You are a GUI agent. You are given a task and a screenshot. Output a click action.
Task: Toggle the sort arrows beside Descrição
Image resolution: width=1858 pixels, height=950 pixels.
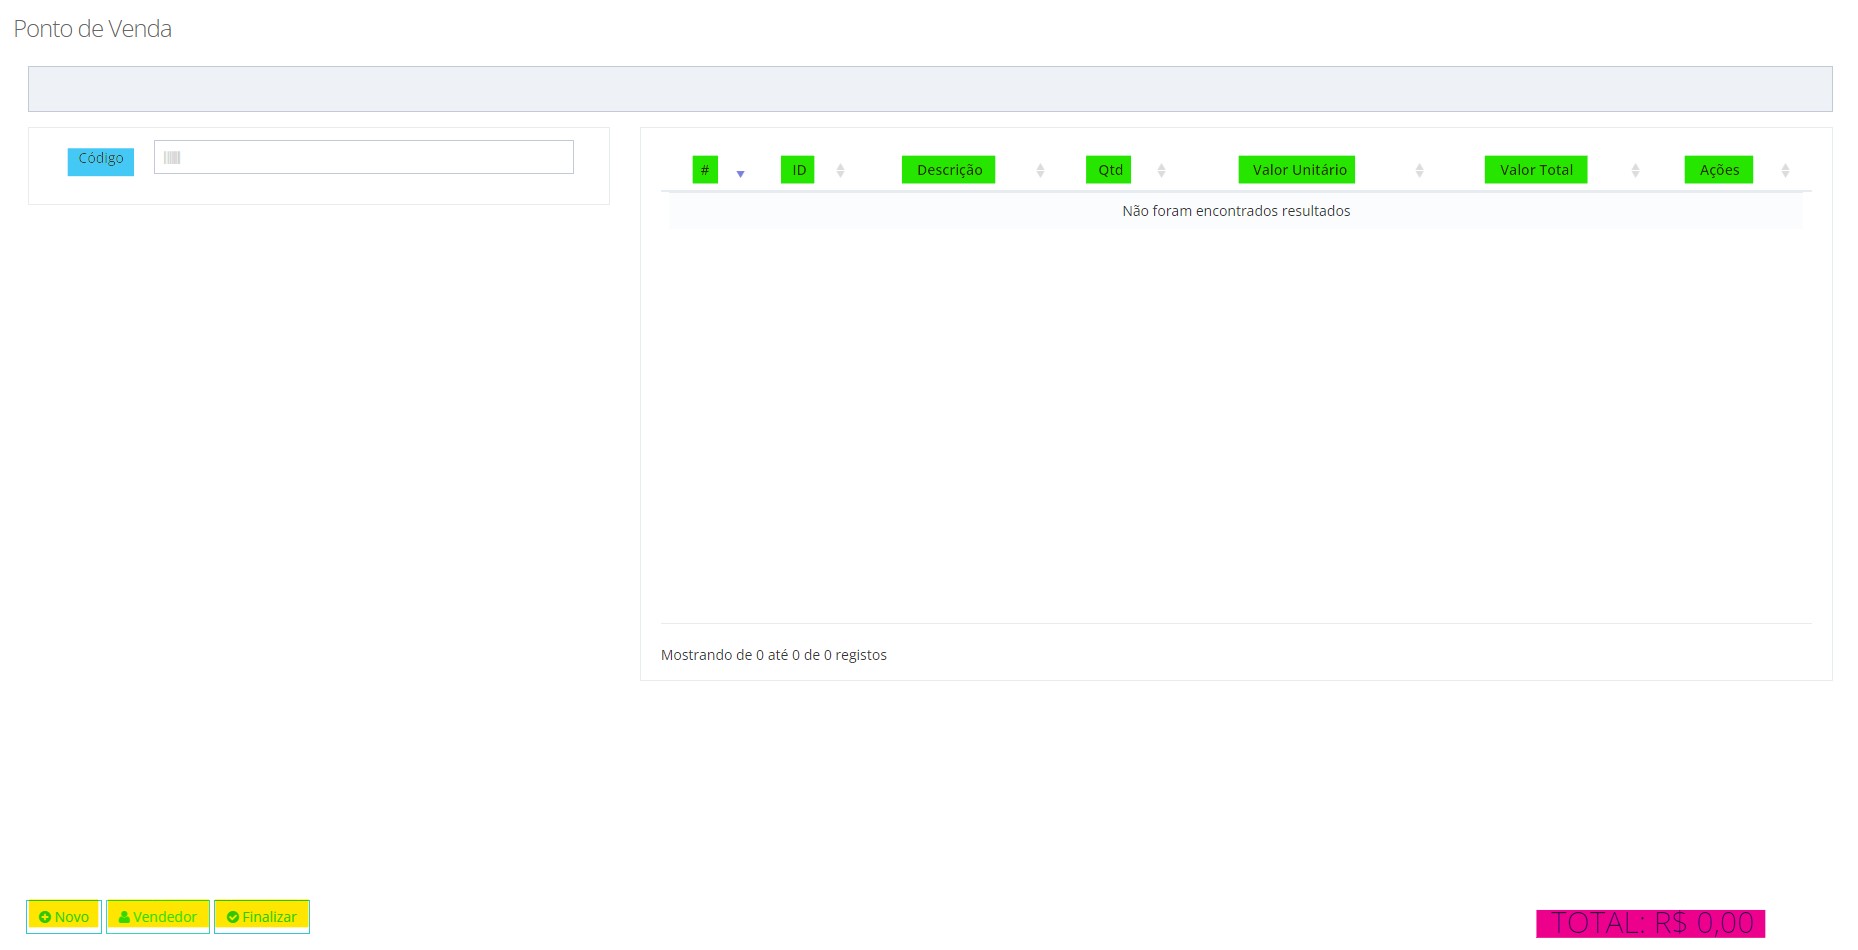[x=1040, y=171]
